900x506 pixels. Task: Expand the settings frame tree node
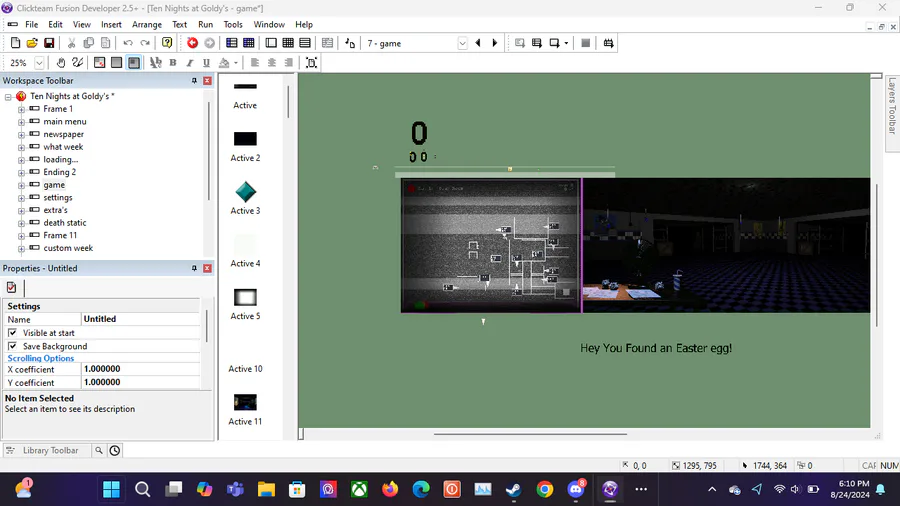coord(21,198)
